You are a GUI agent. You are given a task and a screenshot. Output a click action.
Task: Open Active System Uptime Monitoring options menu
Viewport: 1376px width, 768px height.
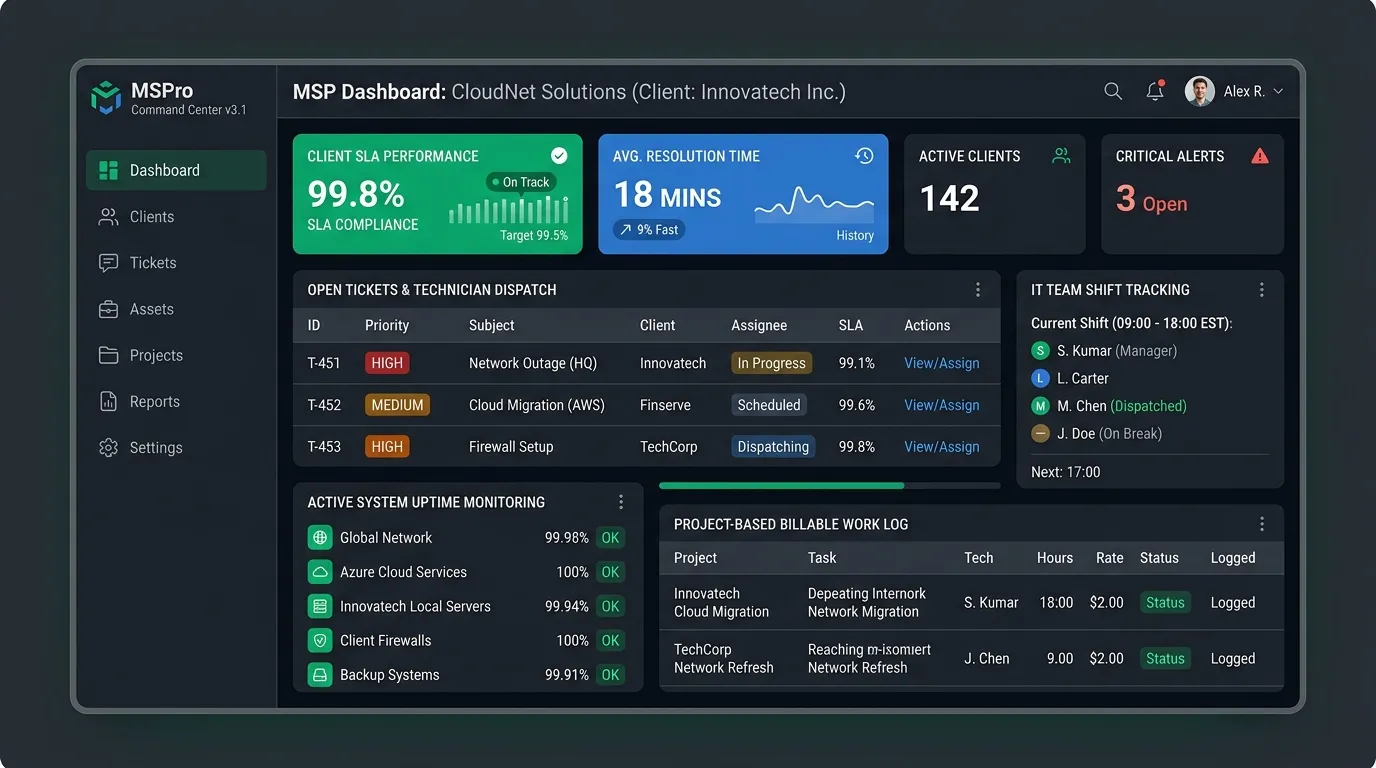[621, 502]
